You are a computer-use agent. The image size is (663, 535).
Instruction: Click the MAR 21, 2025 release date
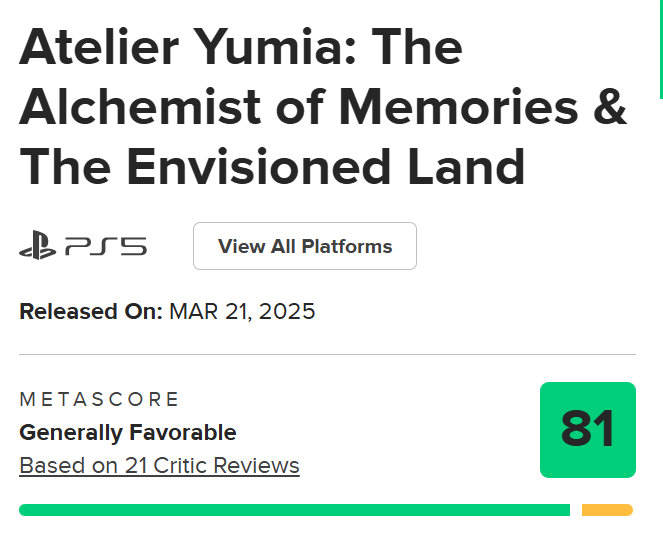(242, 312)
